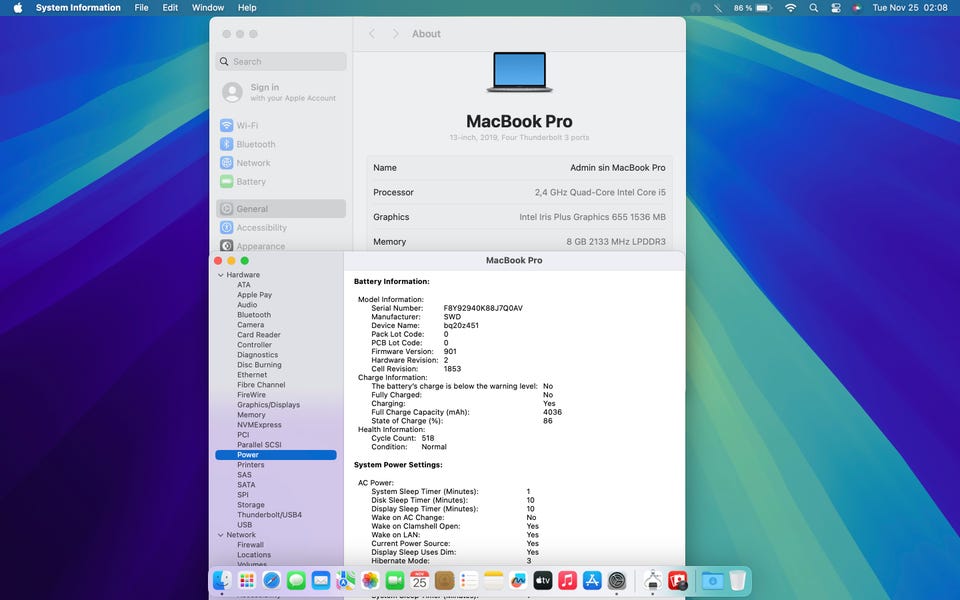Click the Search field in System Settings

(x=281, y=61)
